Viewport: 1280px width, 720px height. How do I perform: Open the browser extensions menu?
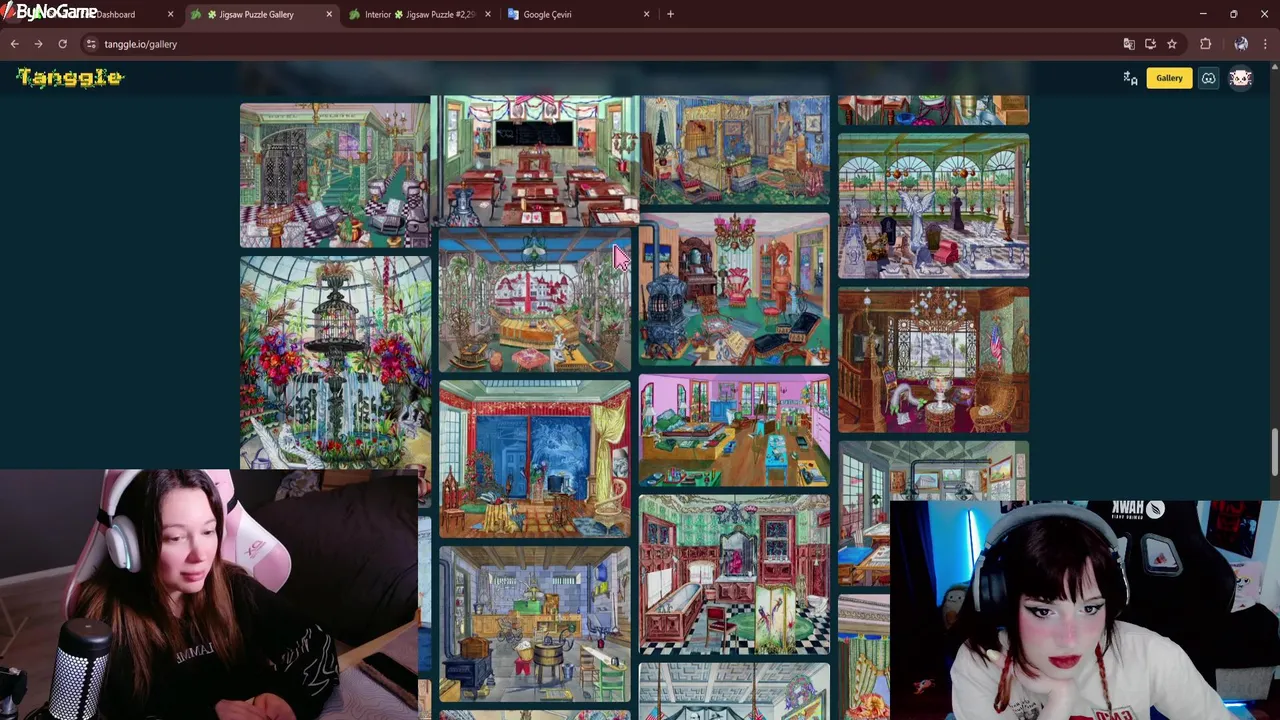click(x=1205, y=44)
